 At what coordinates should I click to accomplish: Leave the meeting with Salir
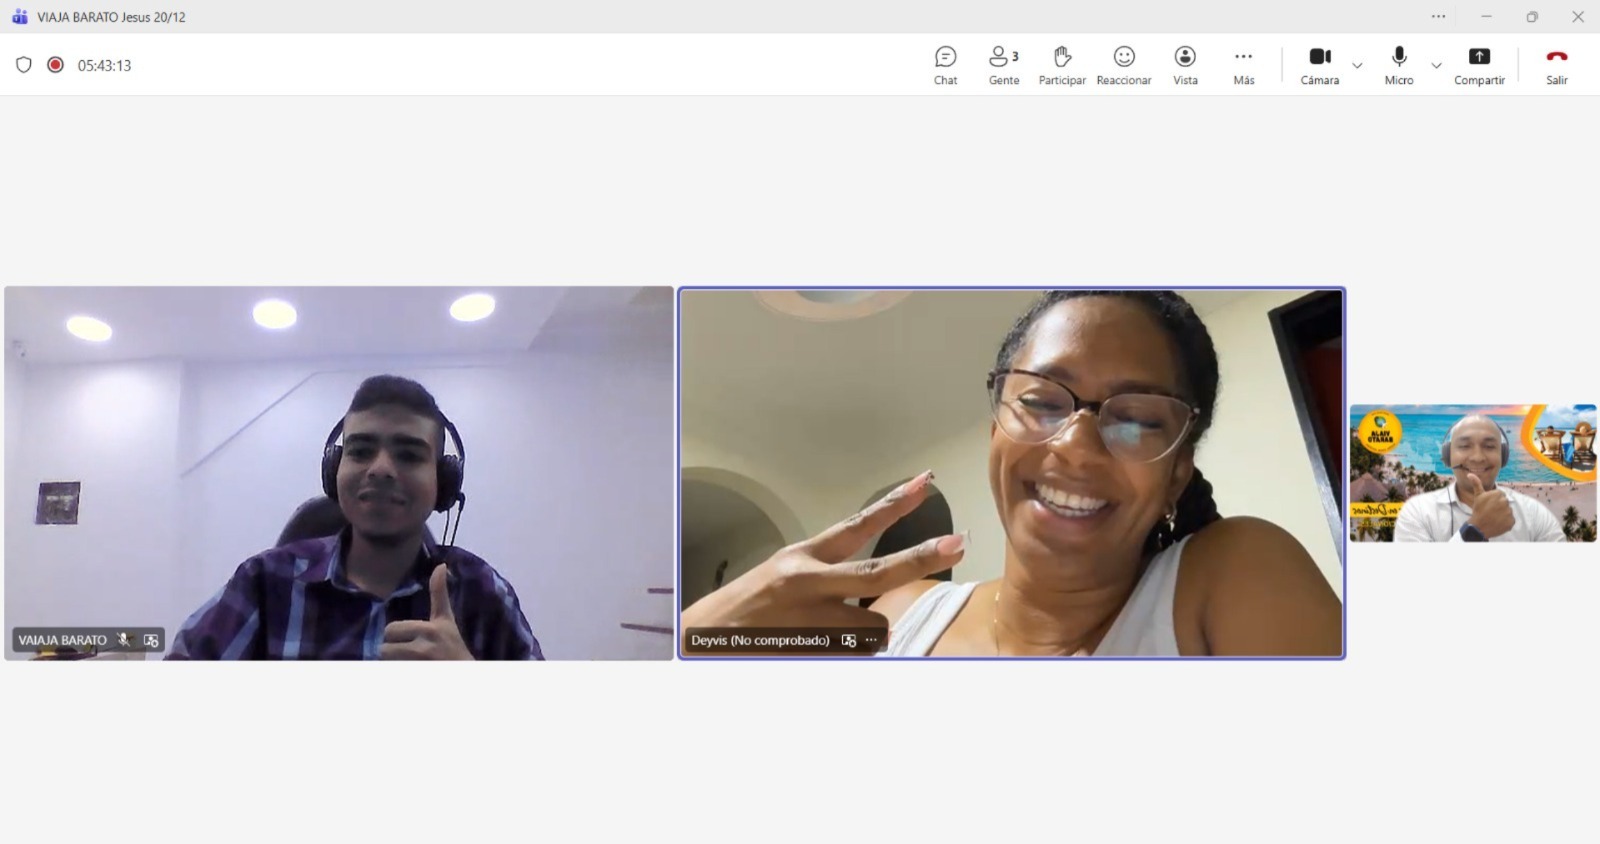pos(1556,65)
